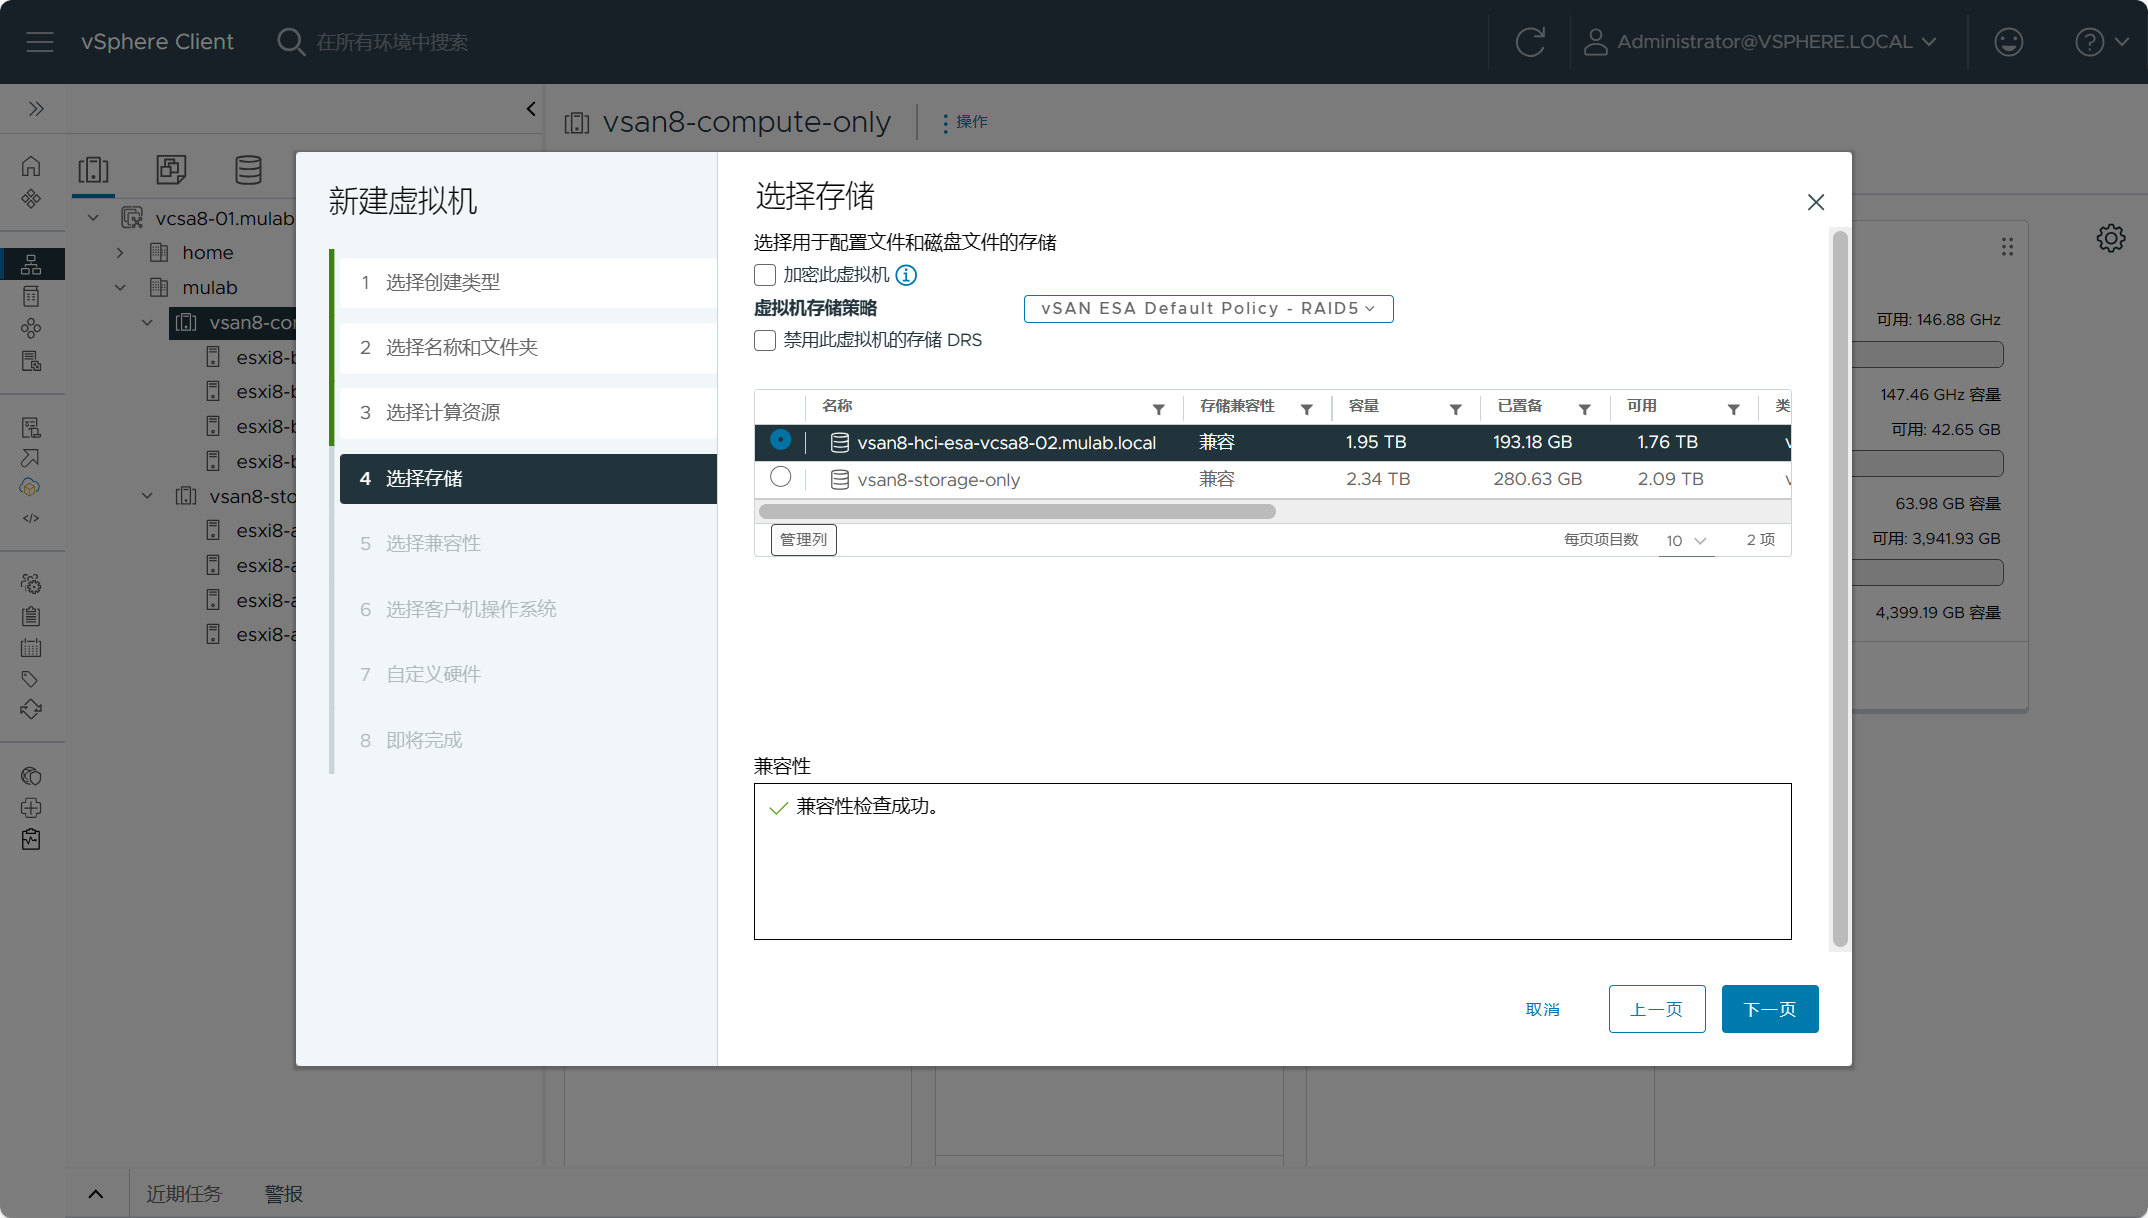Click the Auto Deploy sidebar icon

[31, 458]
